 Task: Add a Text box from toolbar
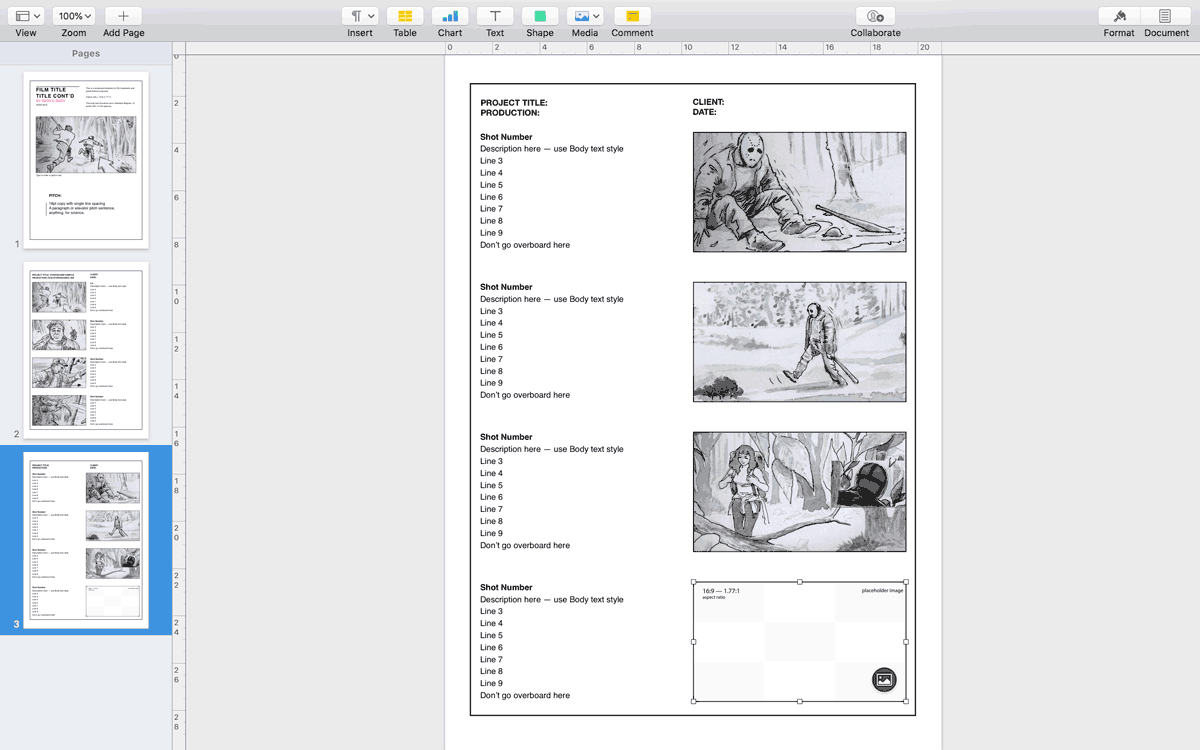(495, 17)
